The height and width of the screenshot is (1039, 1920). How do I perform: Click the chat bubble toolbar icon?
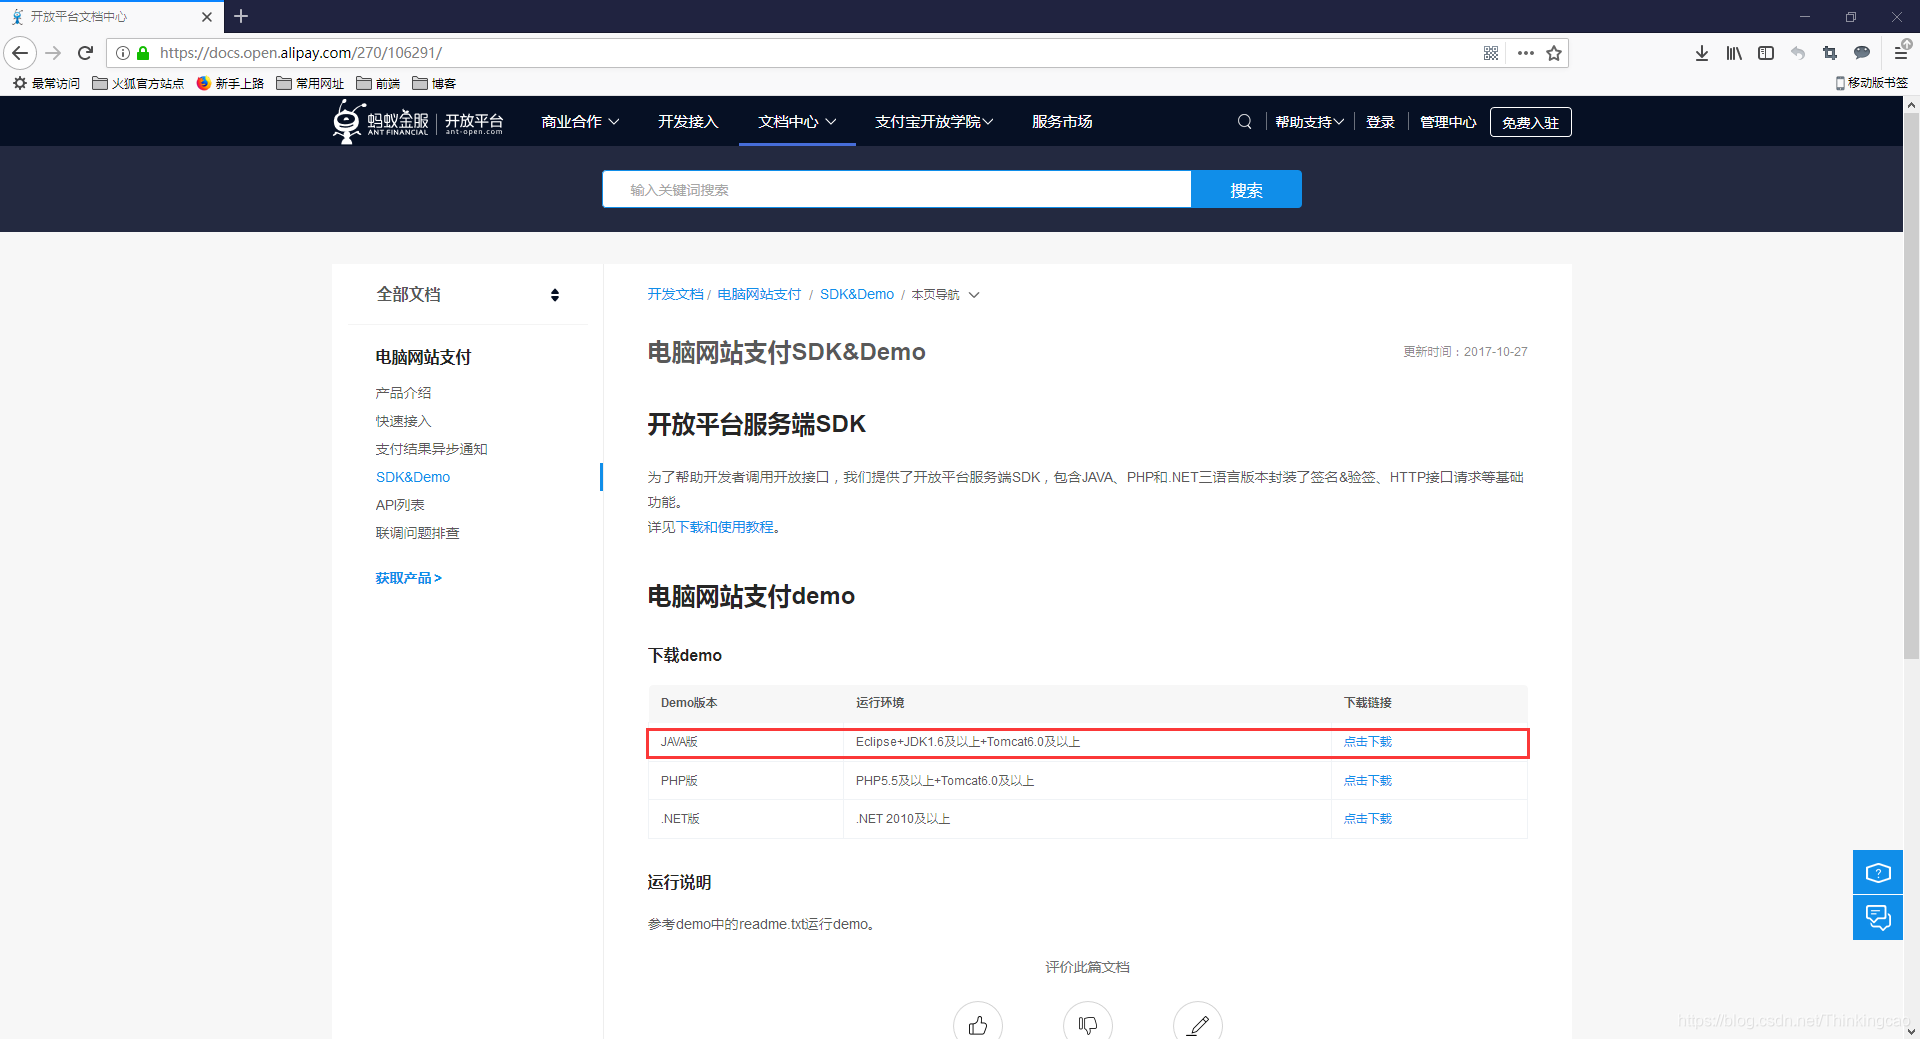1862,53
